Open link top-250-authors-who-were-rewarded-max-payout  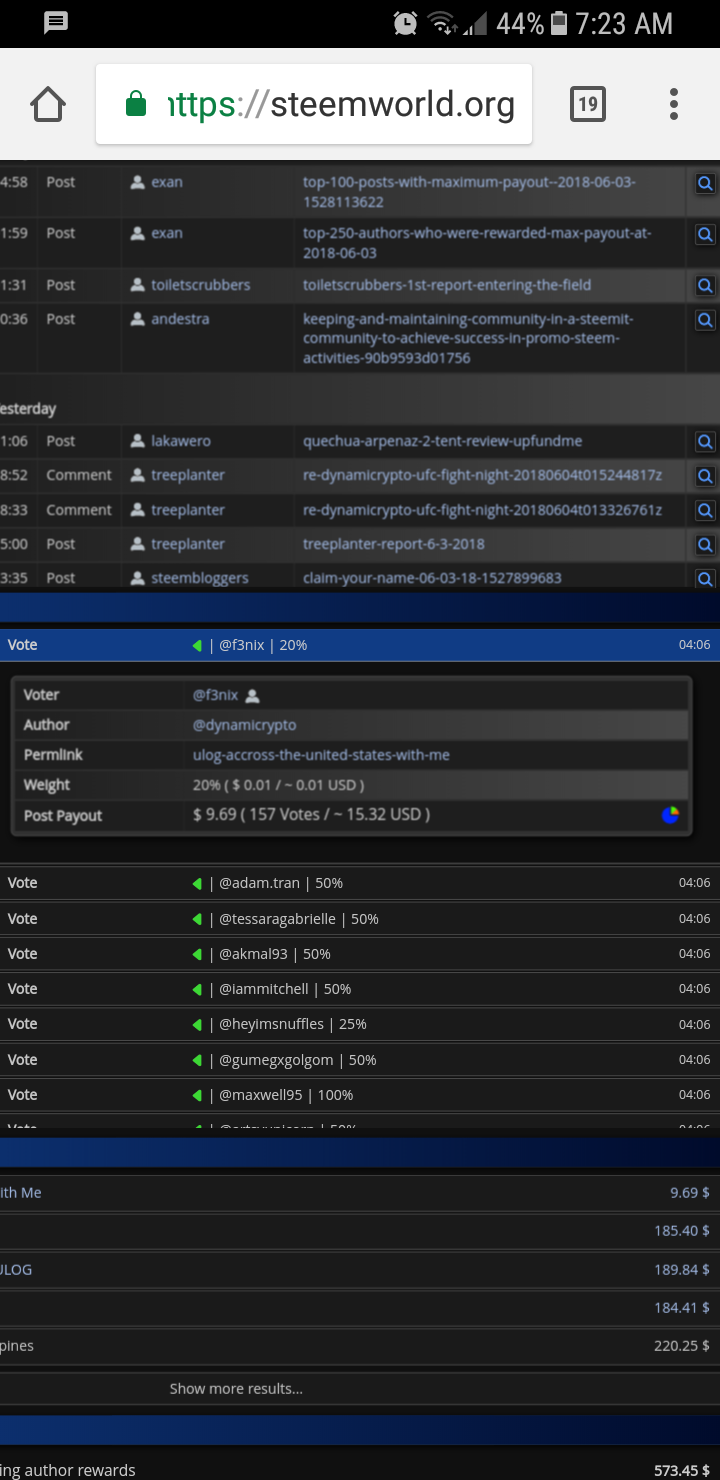(x=477, y=243)
